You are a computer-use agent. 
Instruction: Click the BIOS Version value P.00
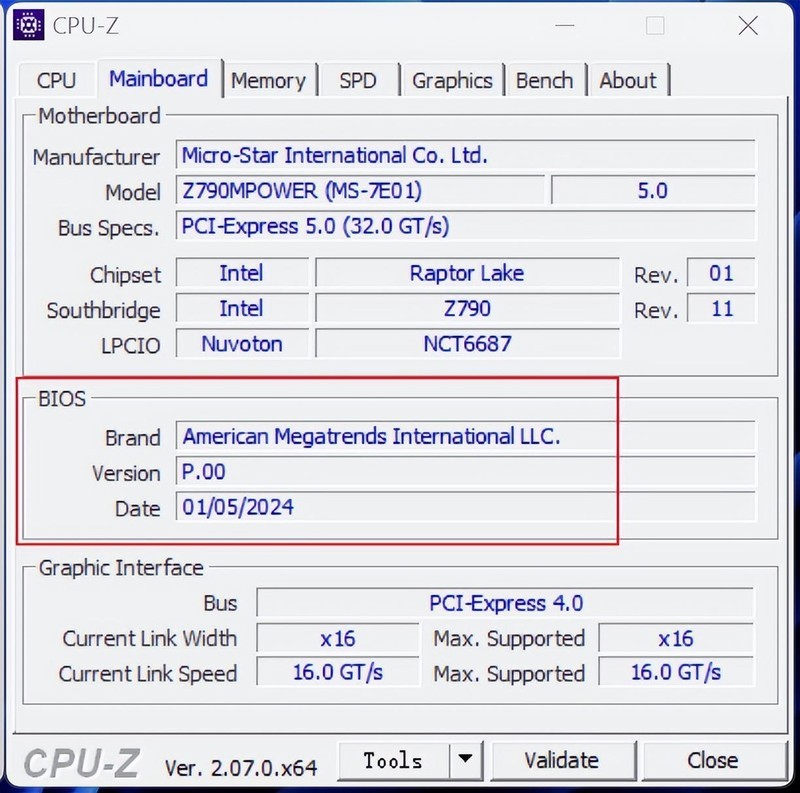coord(465,471)
